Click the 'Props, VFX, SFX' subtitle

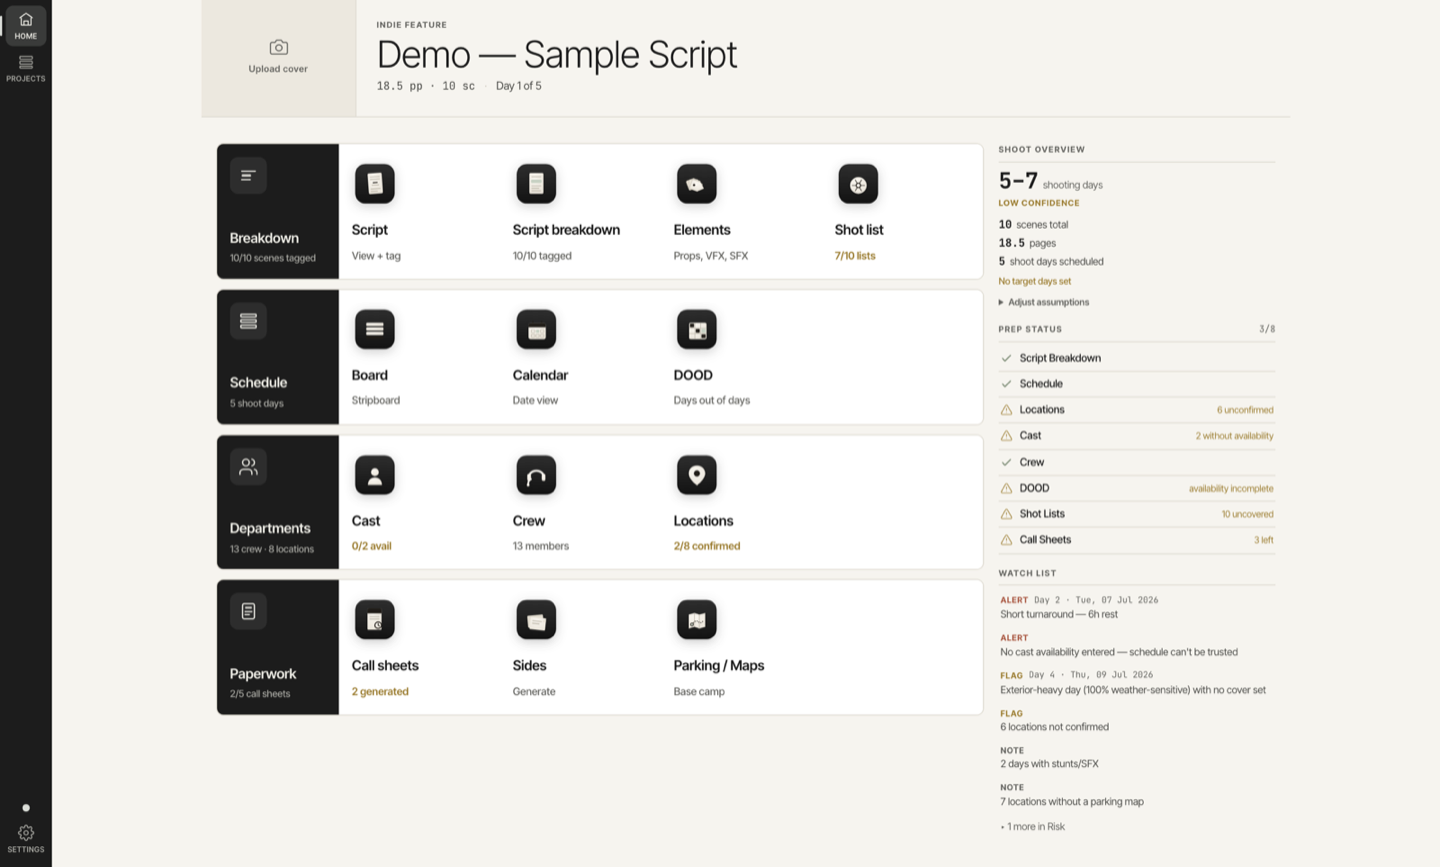pos(711,256)
